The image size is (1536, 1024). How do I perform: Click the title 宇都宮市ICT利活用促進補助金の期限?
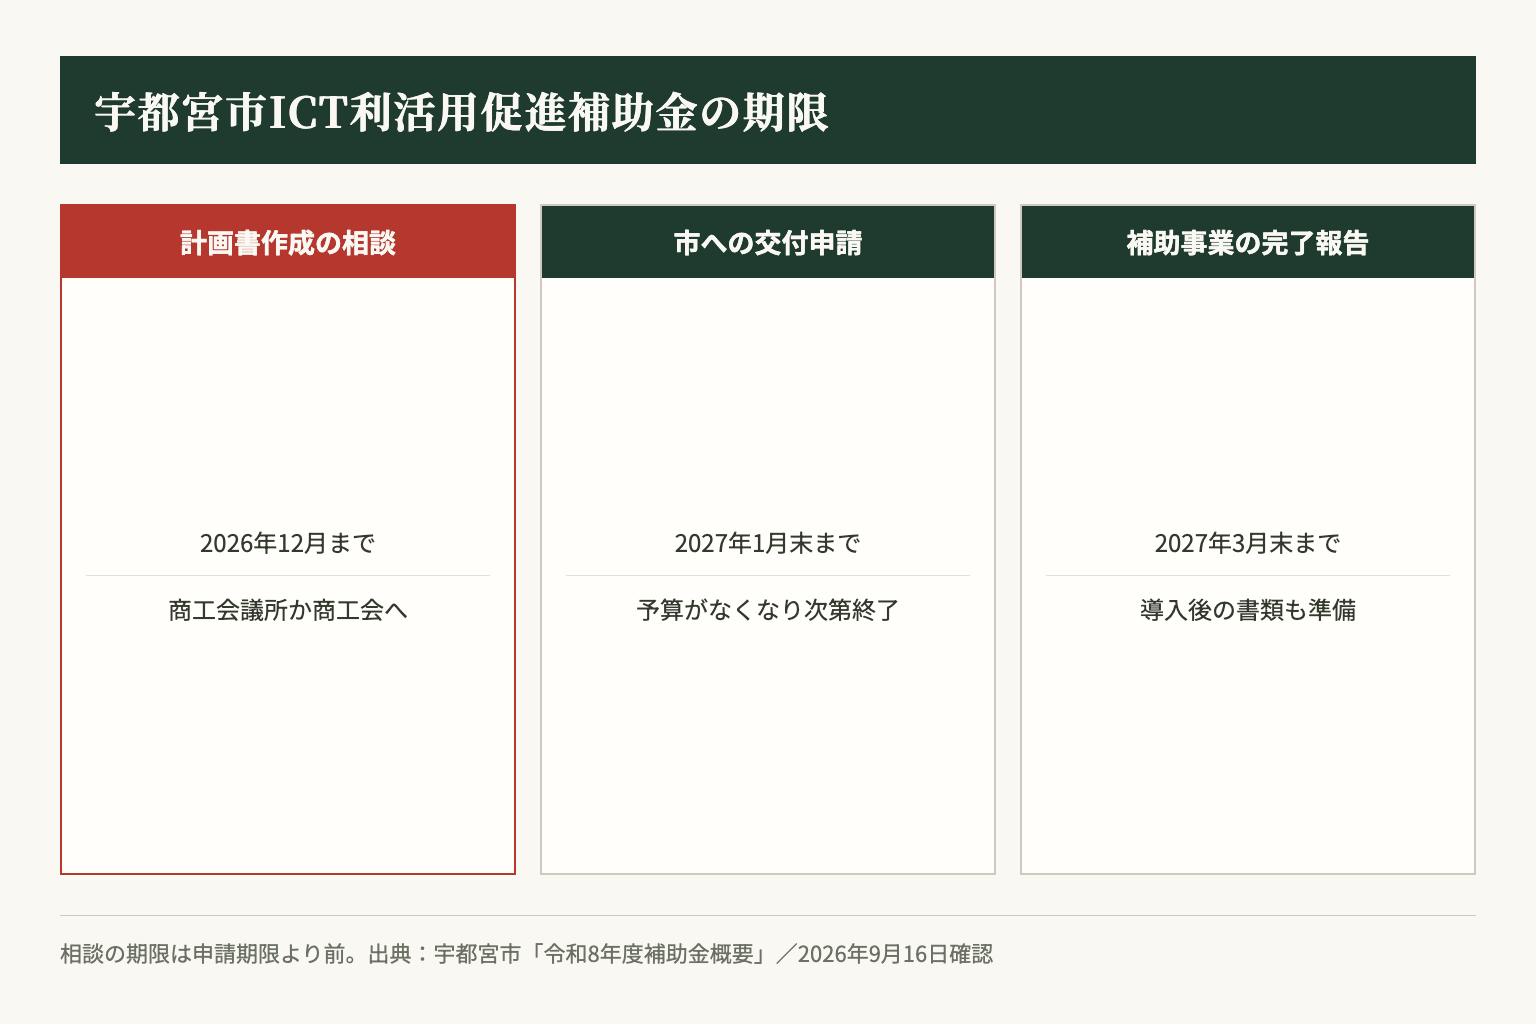pyautogui.click(x=462, y=112)
